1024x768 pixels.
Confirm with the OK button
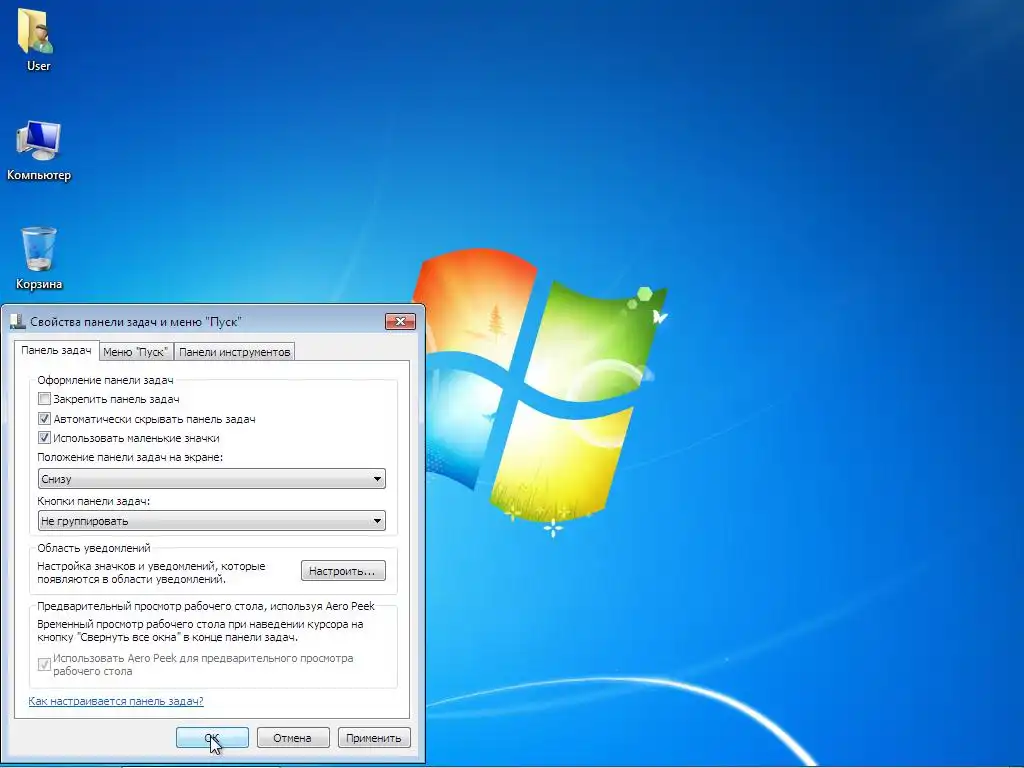pyautogui.click(x=212, y=738)
